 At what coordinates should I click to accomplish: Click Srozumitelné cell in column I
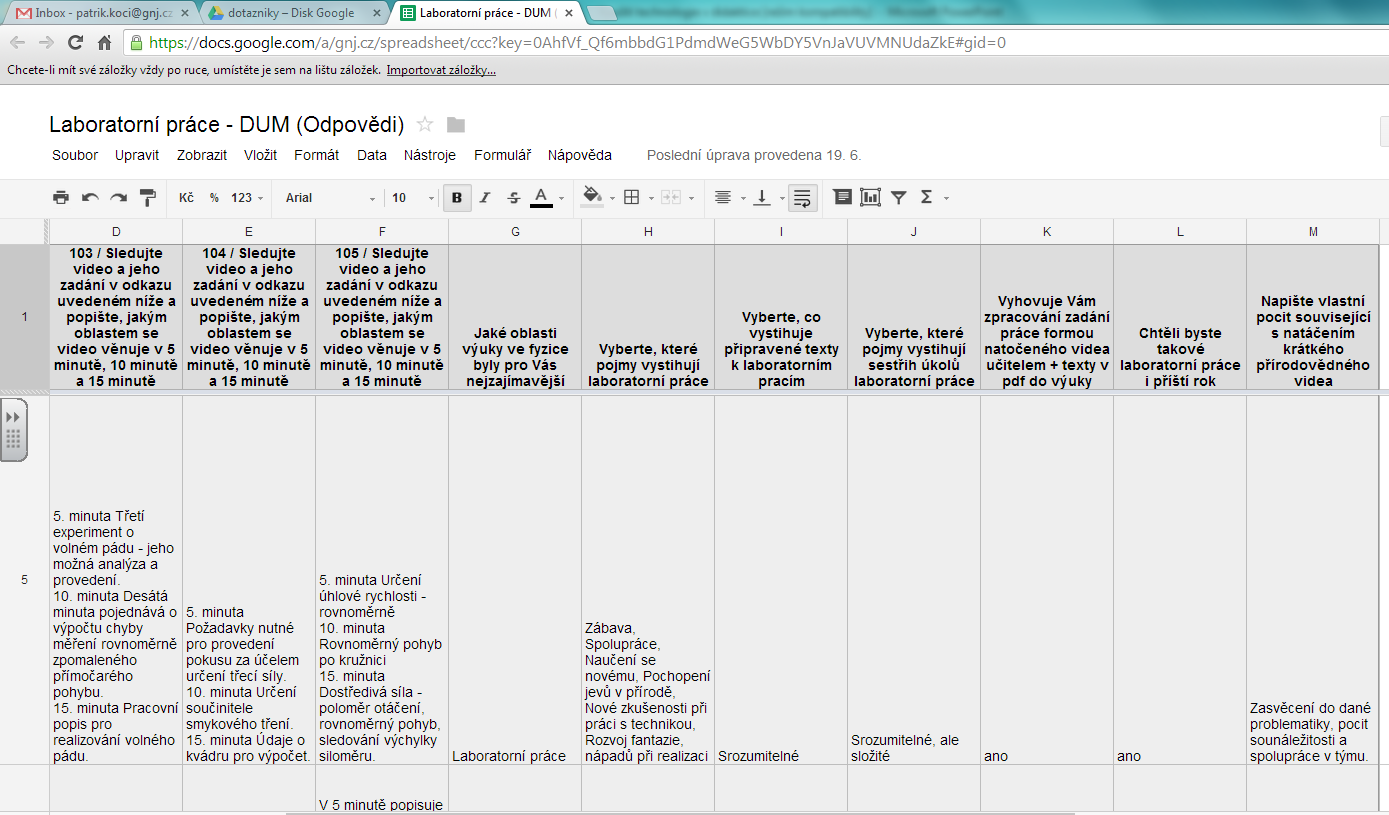(781, 580)
